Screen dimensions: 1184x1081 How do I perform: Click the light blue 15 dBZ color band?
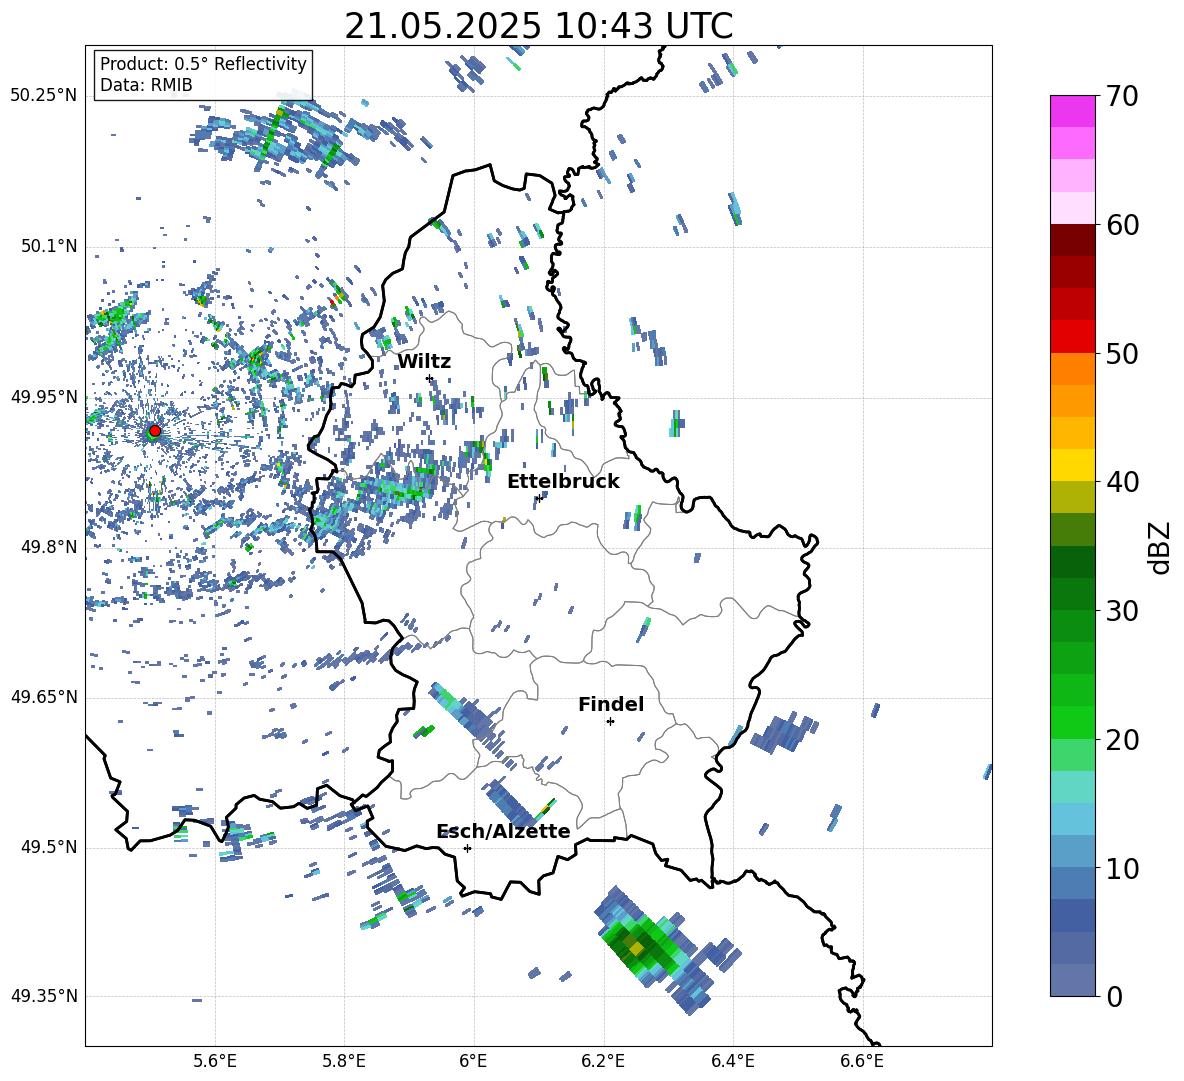tap(1073, 819)
